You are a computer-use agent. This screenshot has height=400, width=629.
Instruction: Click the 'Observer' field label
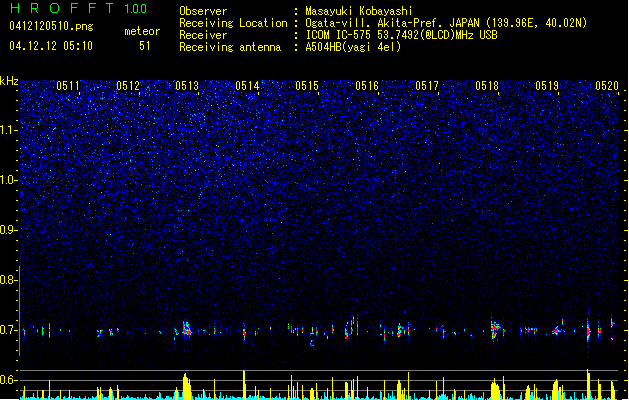point(203,11)
